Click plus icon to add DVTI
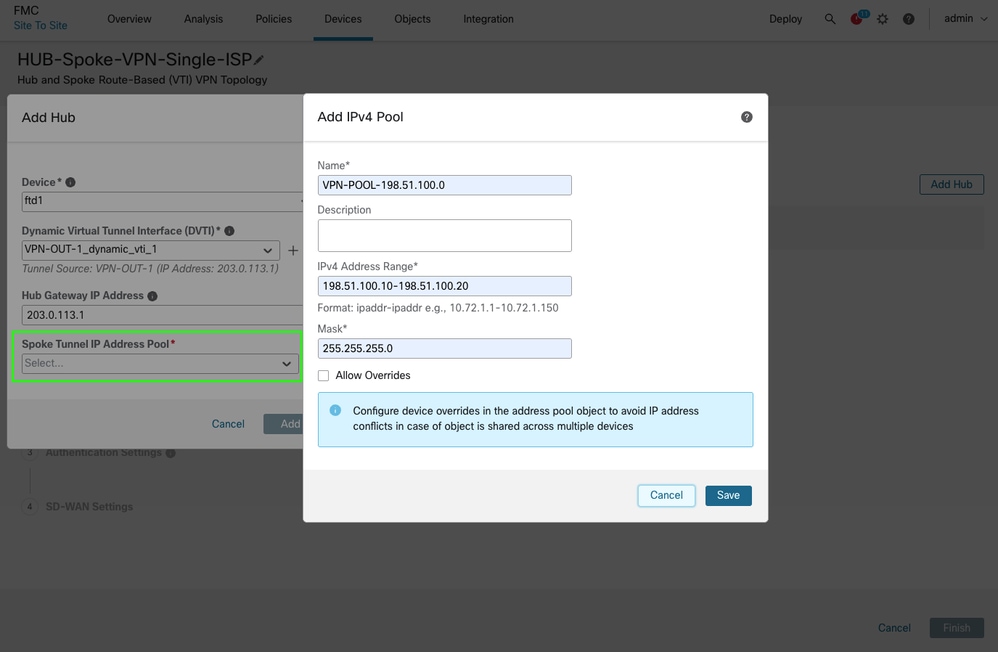 tap(293, 251)
